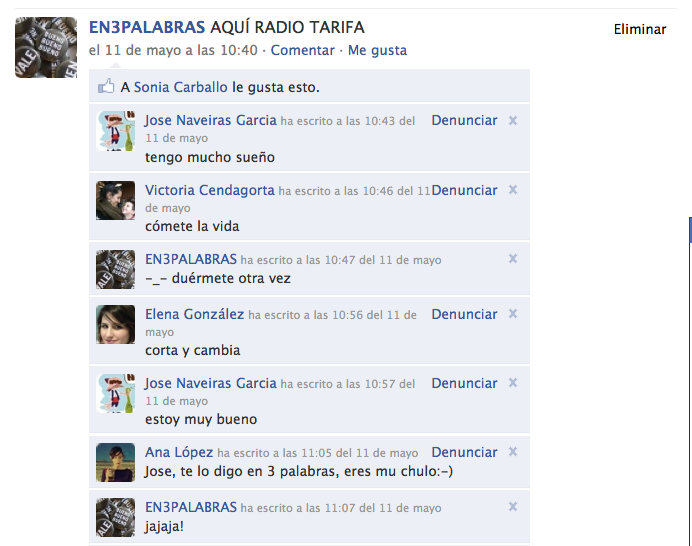Screen dimensions: 692x546
Task: Open Victoria Cendagorta's avatar photo
Action: [116, 200]
